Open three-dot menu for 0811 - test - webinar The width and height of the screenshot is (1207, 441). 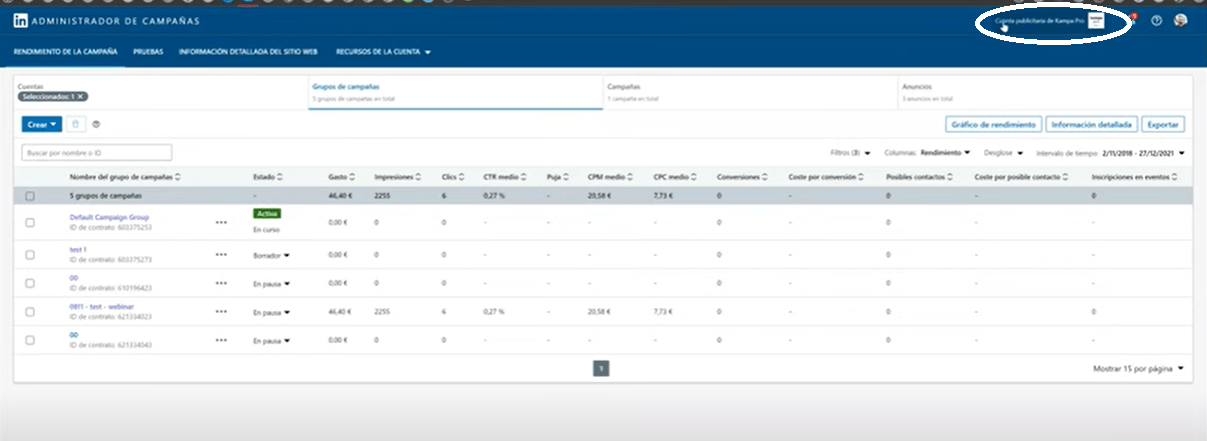221,312
